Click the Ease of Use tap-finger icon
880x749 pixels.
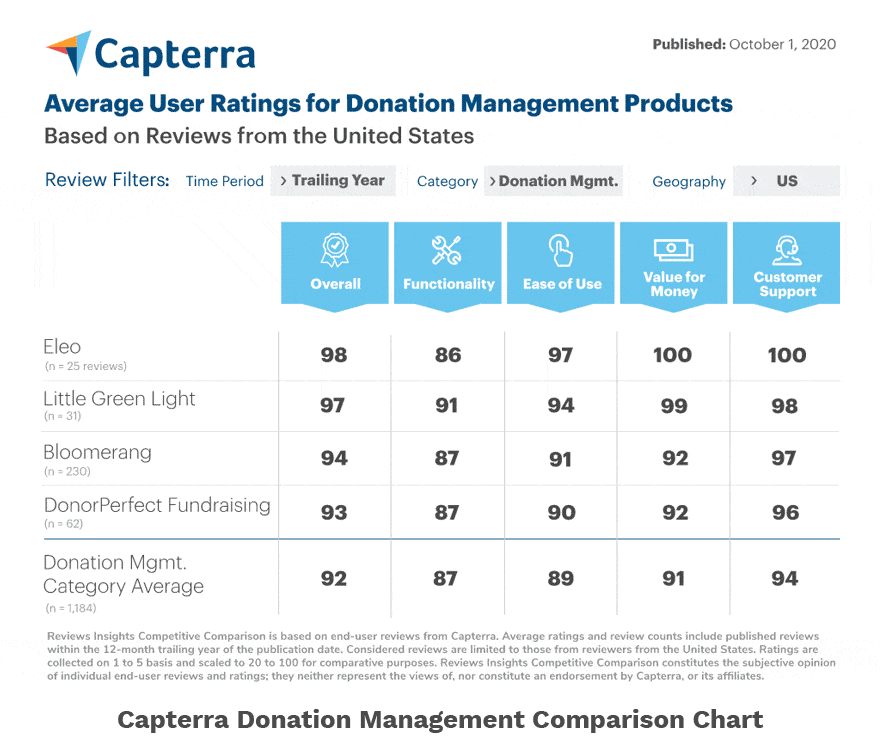click(x=561, y=250)
